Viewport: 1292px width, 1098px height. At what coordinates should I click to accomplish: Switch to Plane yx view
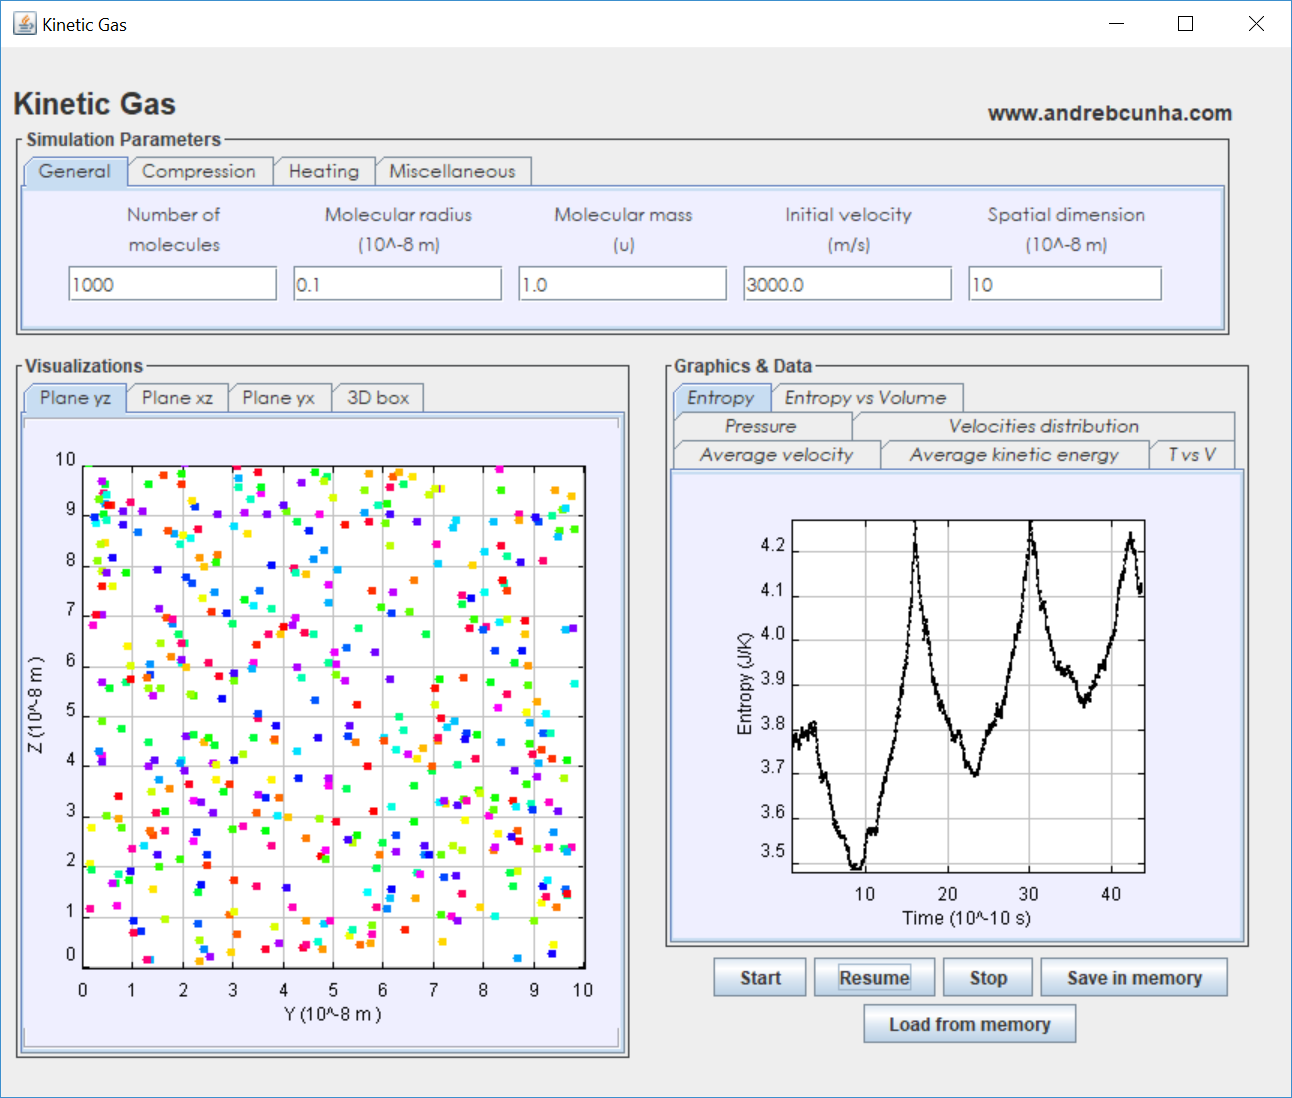click(279, 398)
